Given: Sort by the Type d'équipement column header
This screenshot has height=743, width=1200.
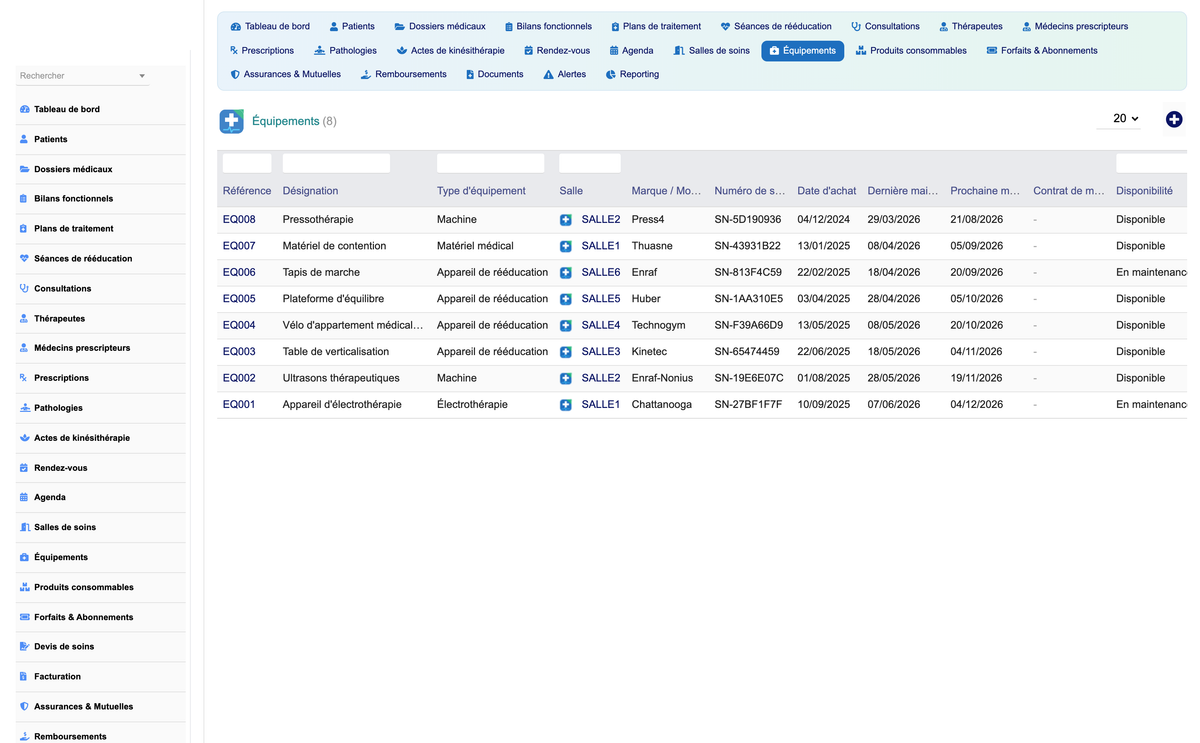Looking at the screenshot, I should 481,191.
